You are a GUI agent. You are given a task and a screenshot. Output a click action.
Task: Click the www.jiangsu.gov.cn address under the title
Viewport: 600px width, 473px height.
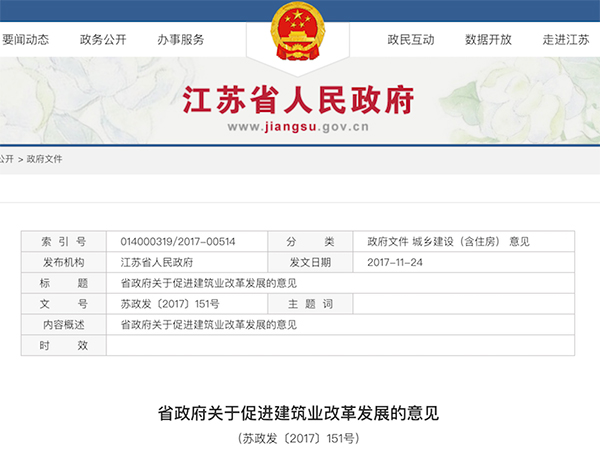[x=299, y=127]
